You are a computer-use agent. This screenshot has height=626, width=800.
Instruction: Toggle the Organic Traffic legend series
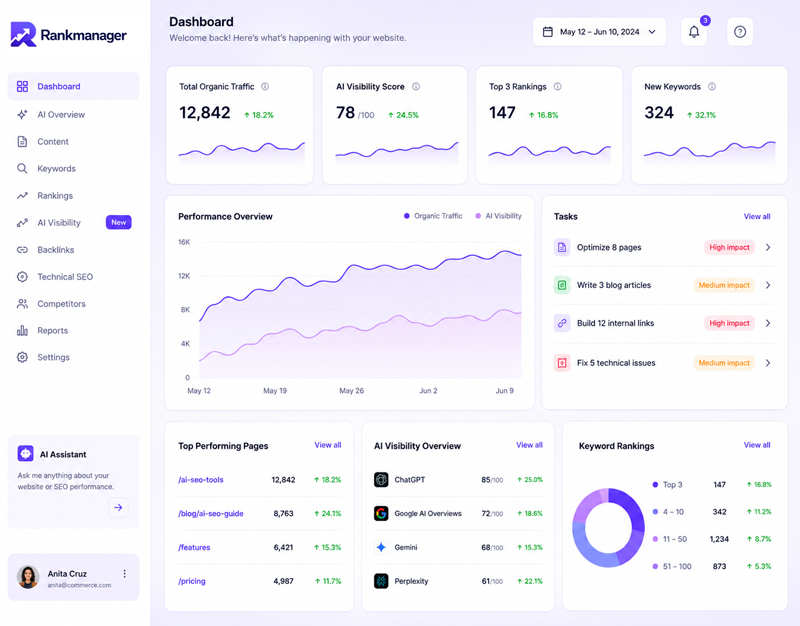[x=433, y=216]
